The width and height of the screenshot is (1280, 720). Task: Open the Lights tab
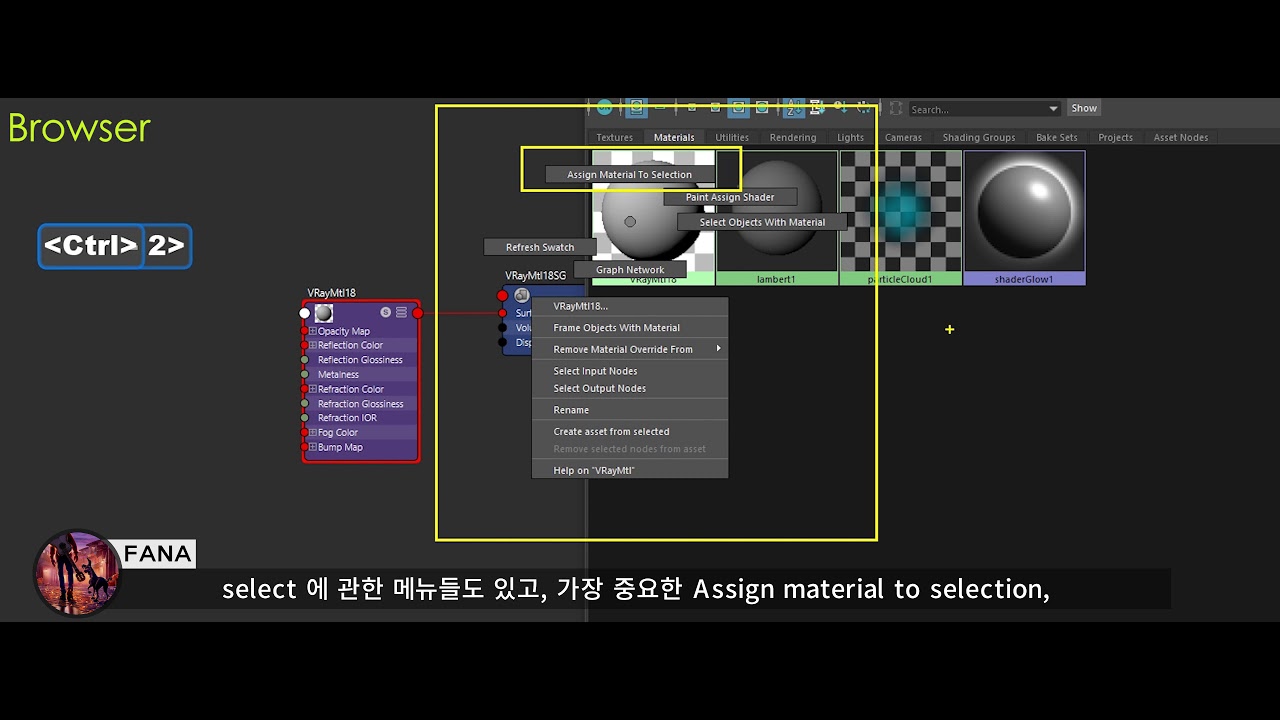tap(850, 137)
